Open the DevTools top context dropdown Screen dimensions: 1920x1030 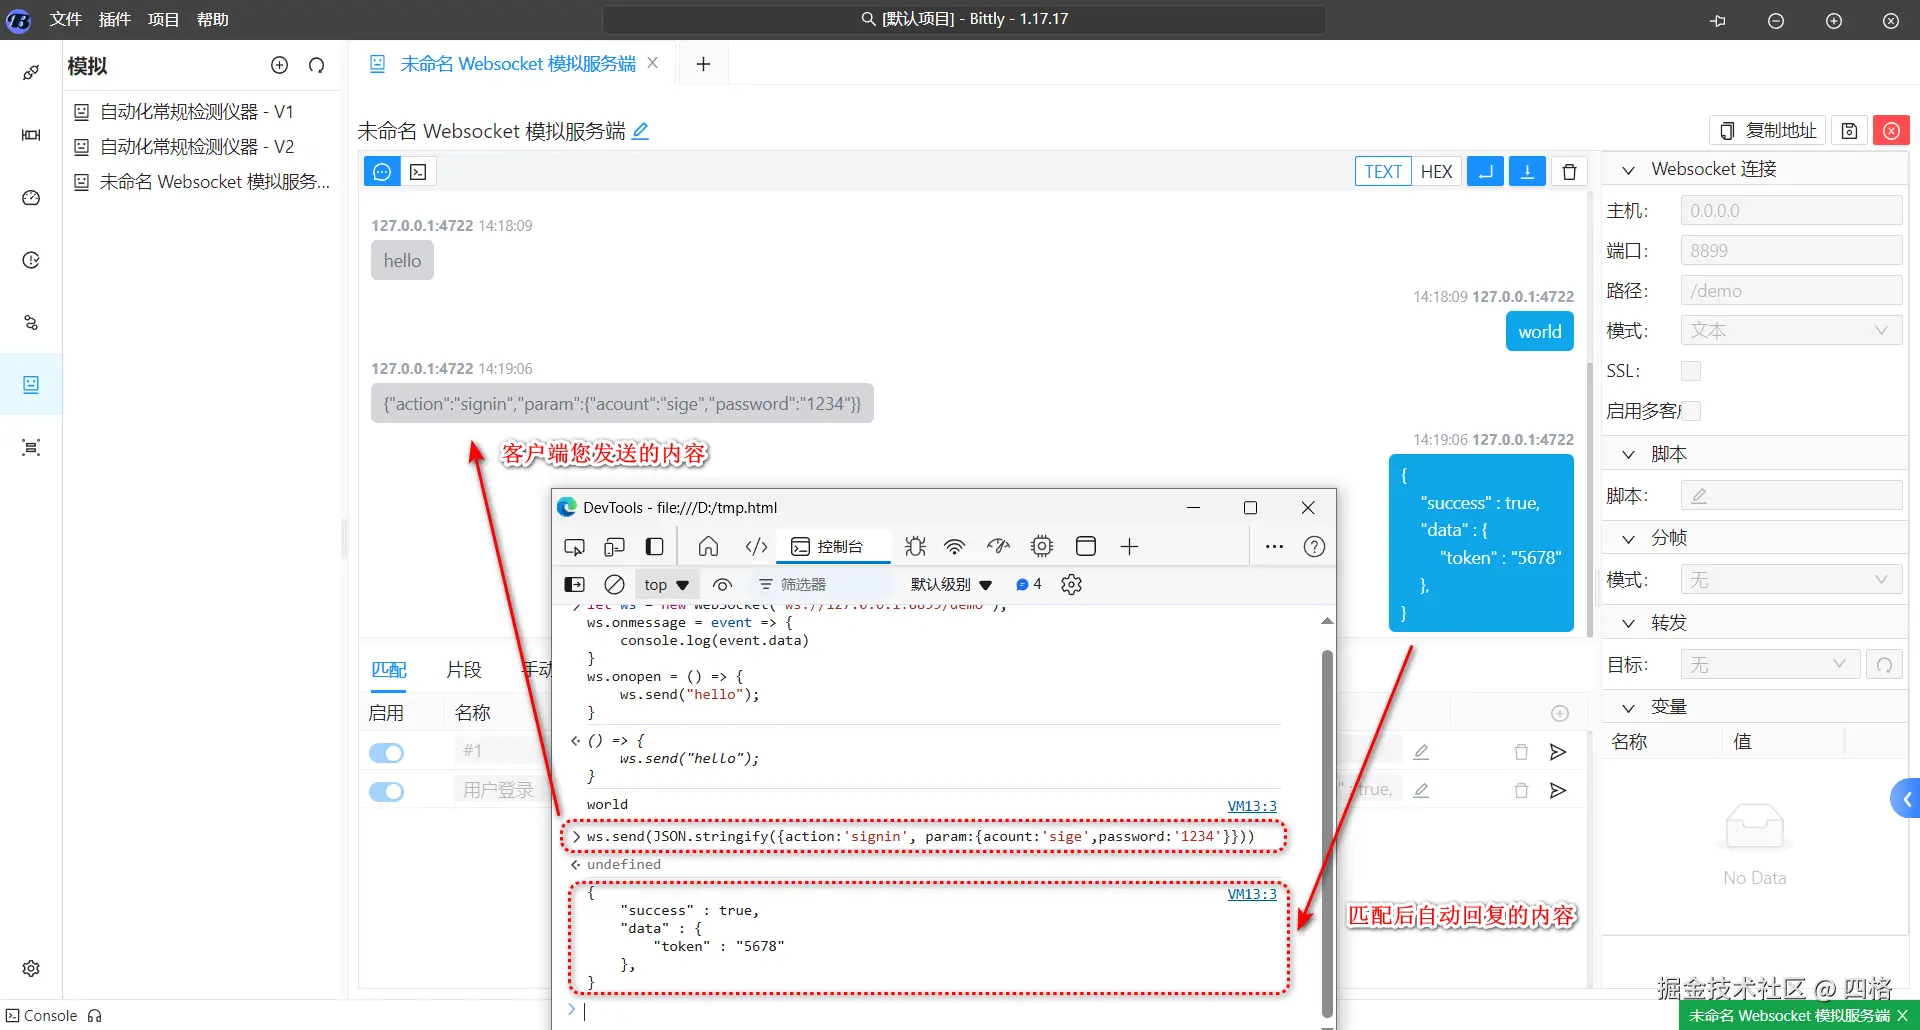[x=666, y=585]
